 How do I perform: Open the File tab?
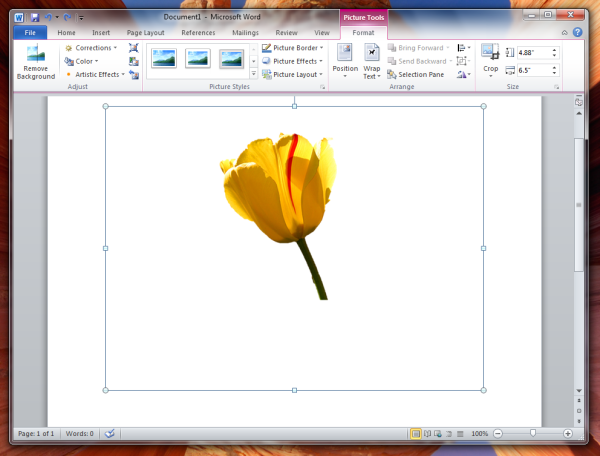(x=30, y=33)
